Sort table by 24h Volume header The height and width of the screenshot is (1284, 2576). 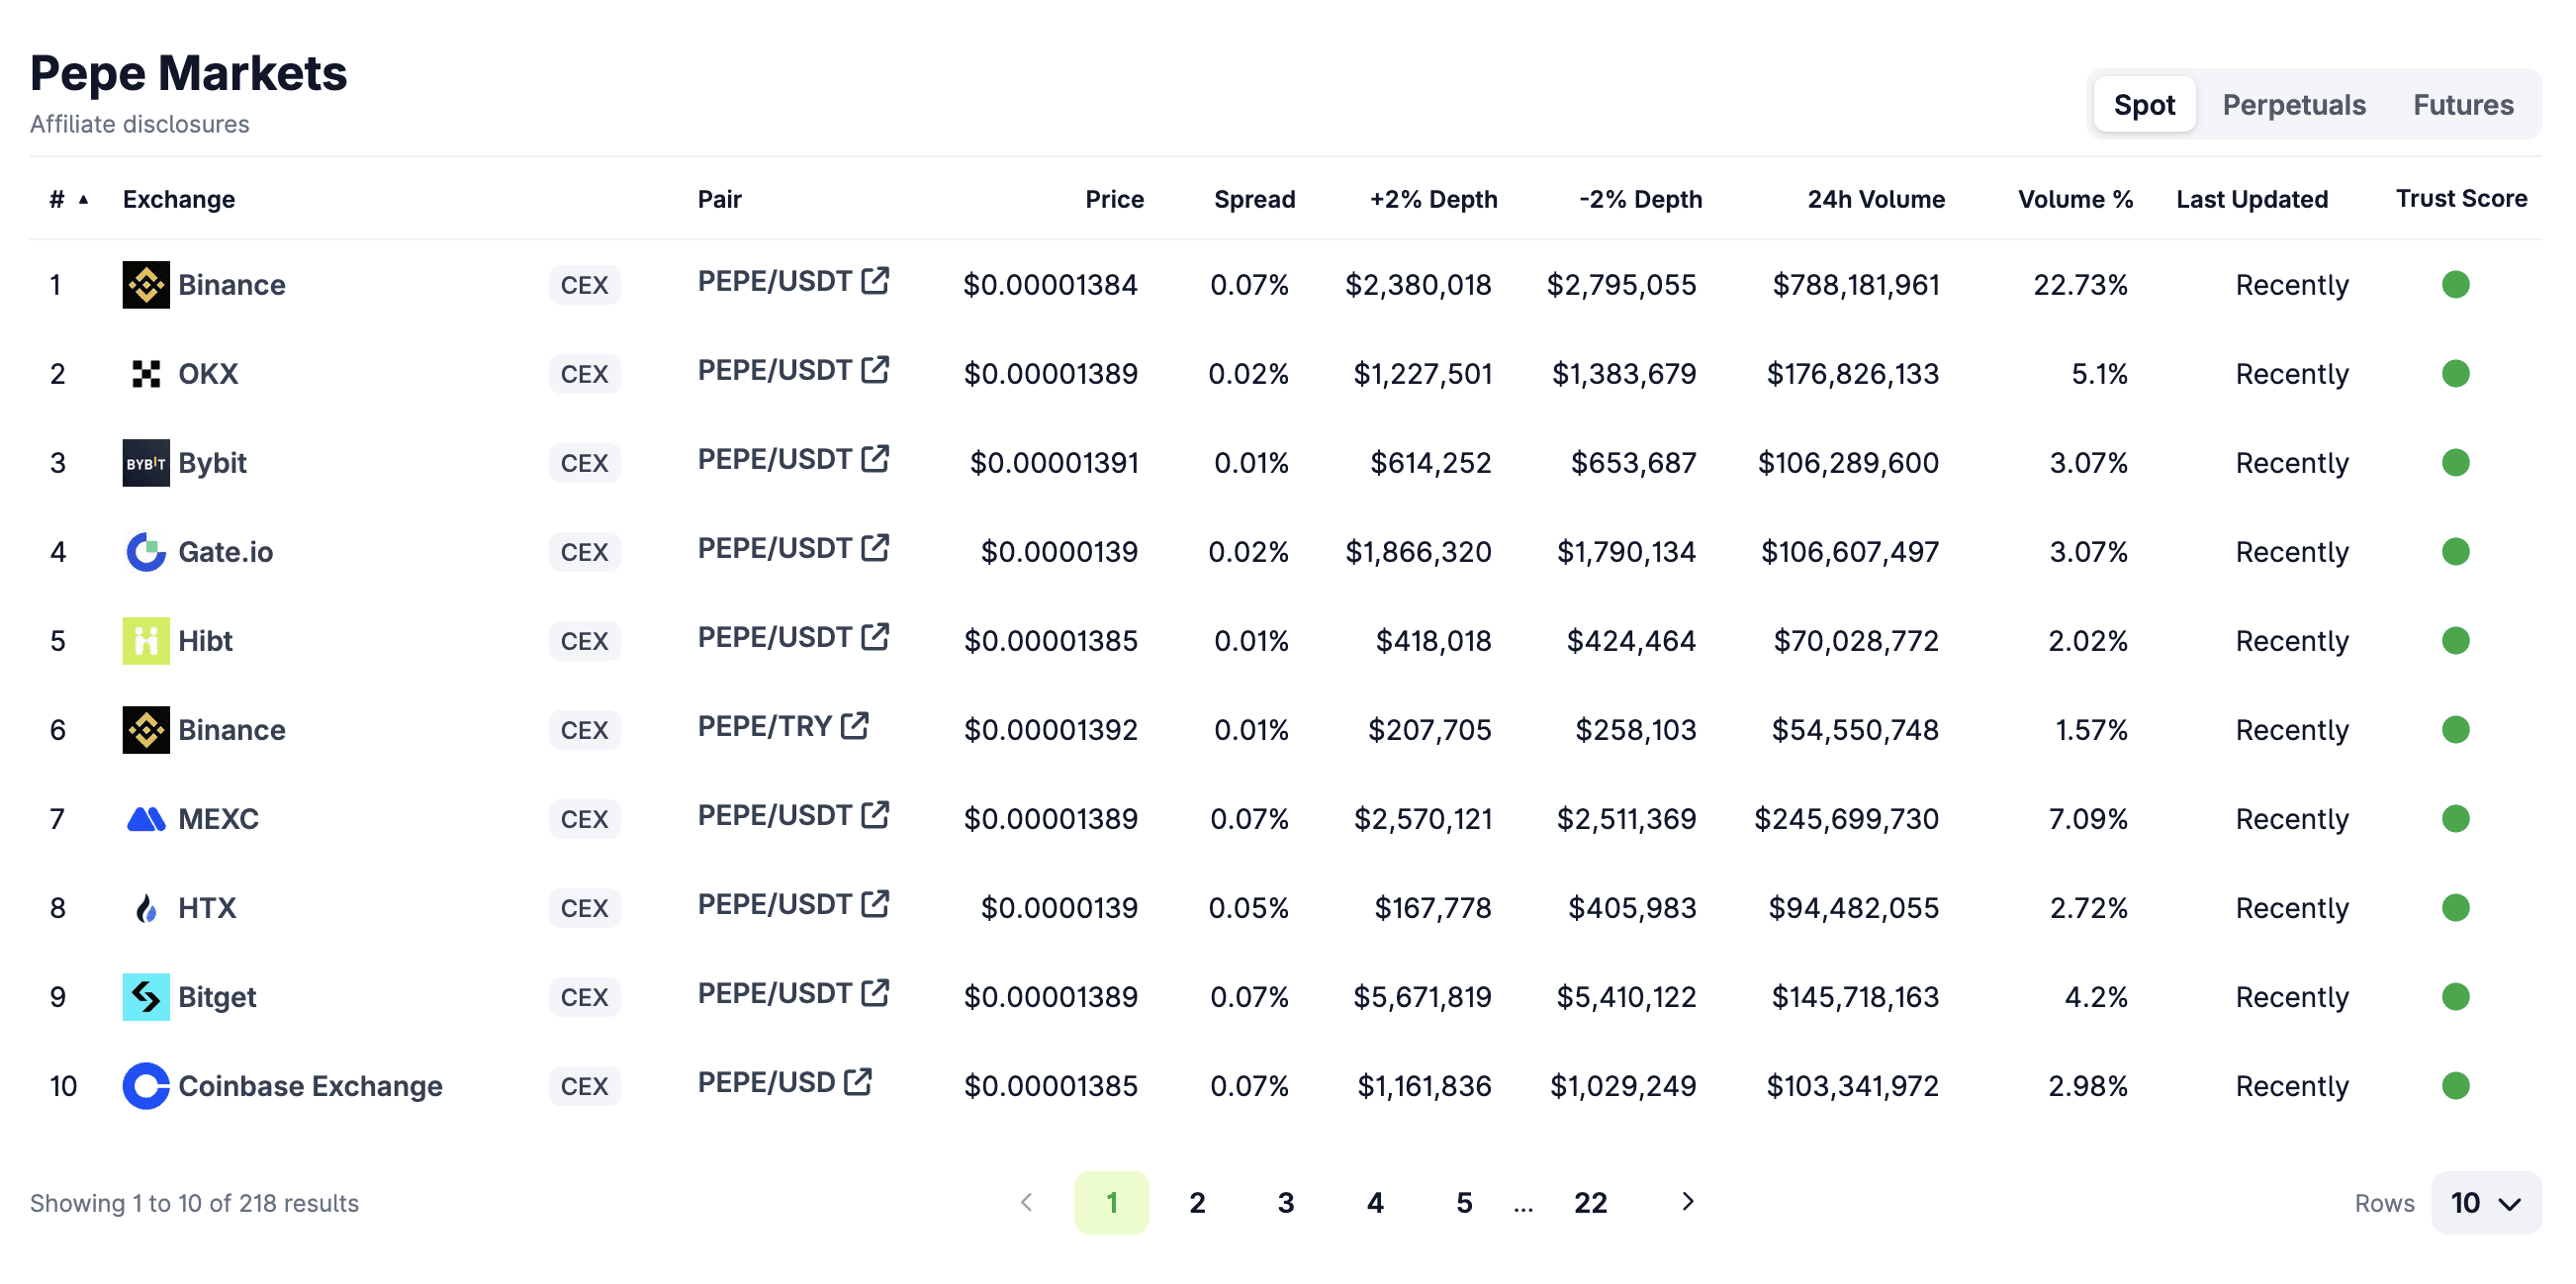click(x=1875, y=200)
